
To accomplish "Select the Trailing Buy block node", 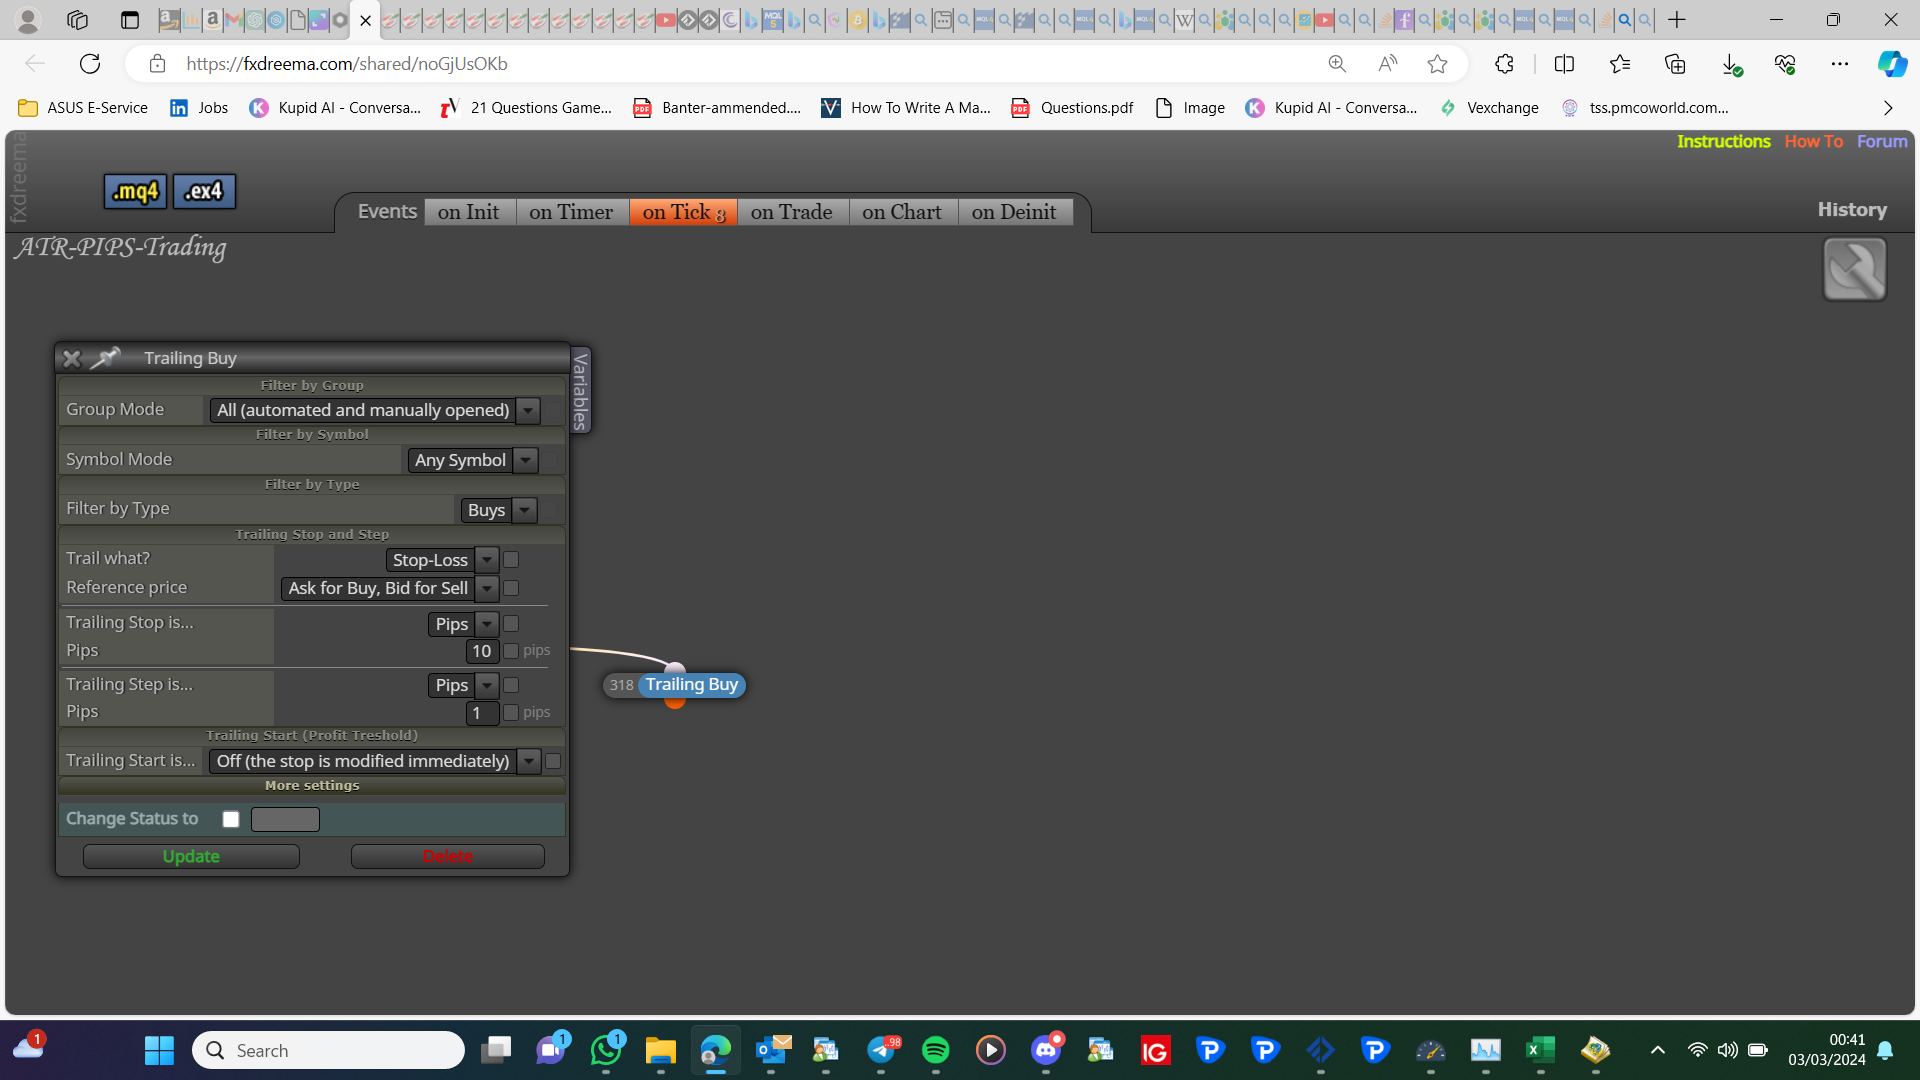I will coord(691,685).
